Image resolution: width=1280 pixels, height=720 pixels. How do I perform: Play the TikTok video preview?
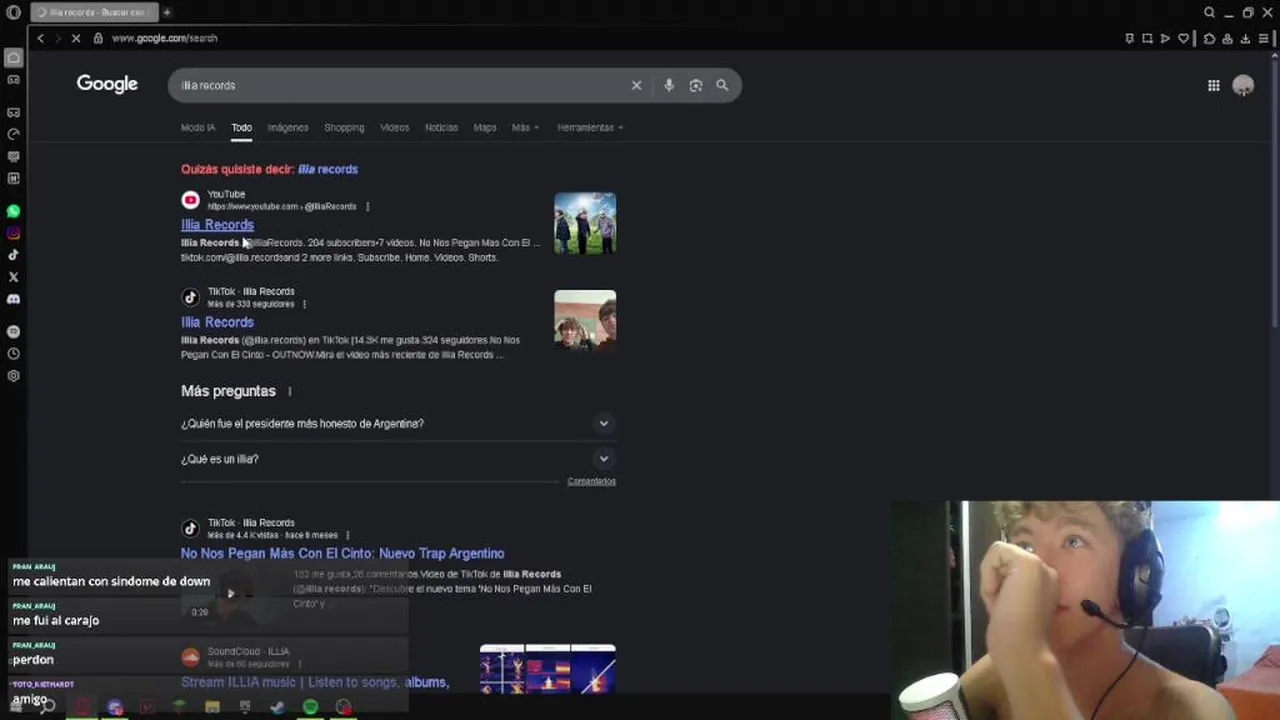[x=231, y=593]
